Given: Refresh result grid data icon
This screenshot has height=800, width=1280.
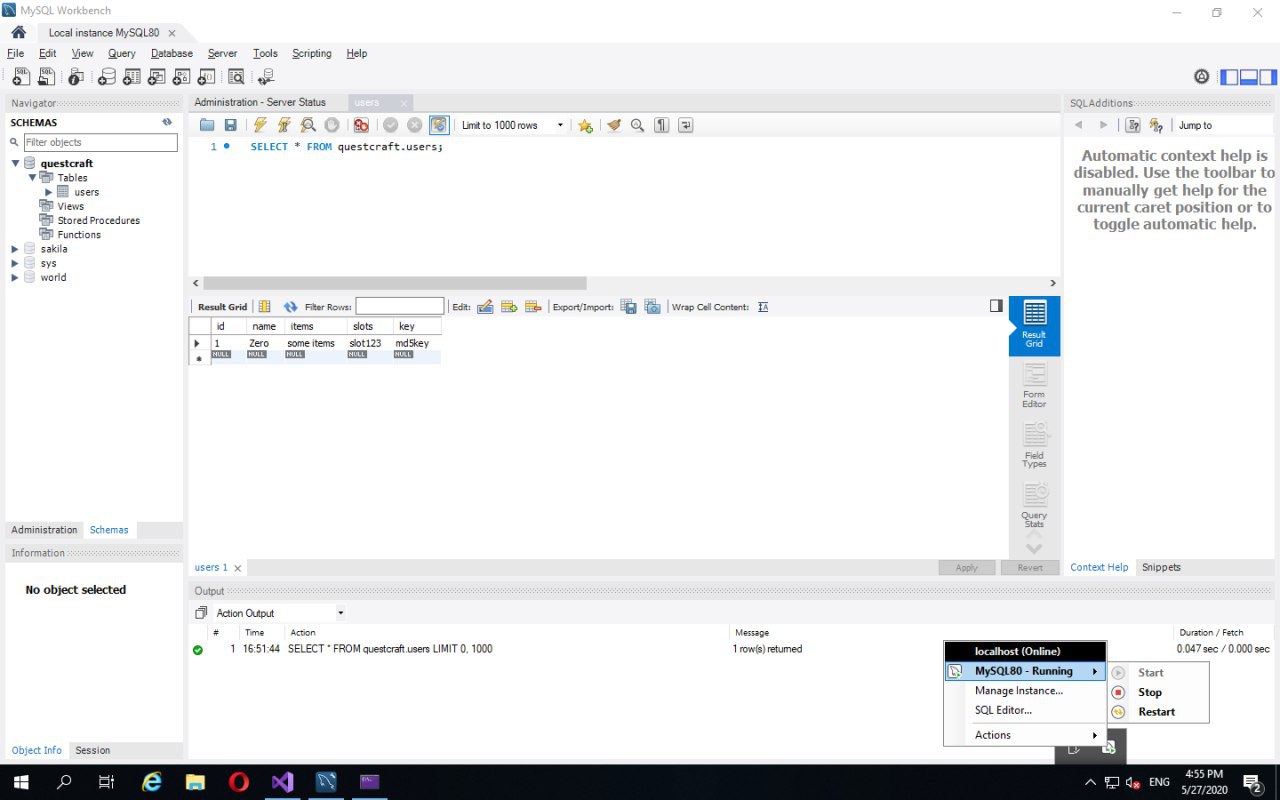Looking at the screenshot, I should coord(291,307).
